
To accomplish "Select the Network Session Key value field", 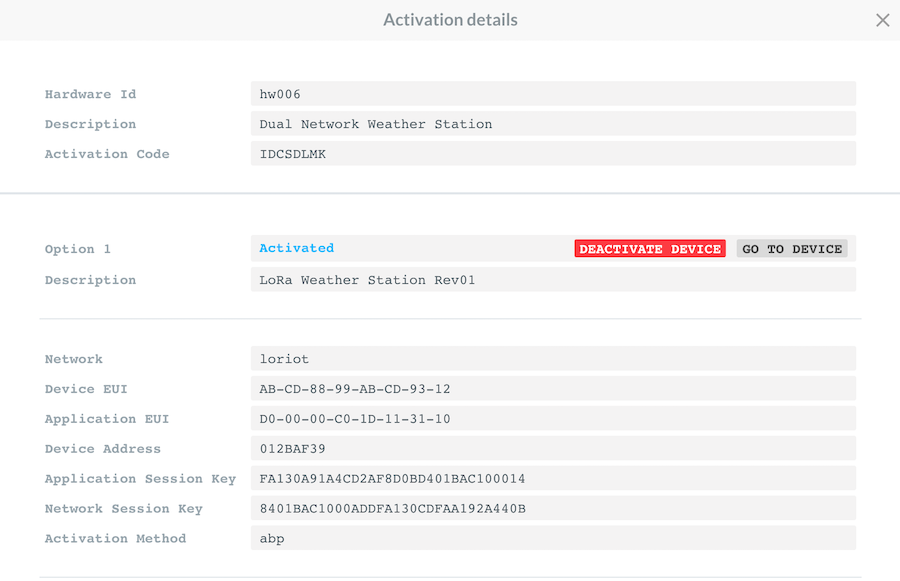I will point(552,509).
